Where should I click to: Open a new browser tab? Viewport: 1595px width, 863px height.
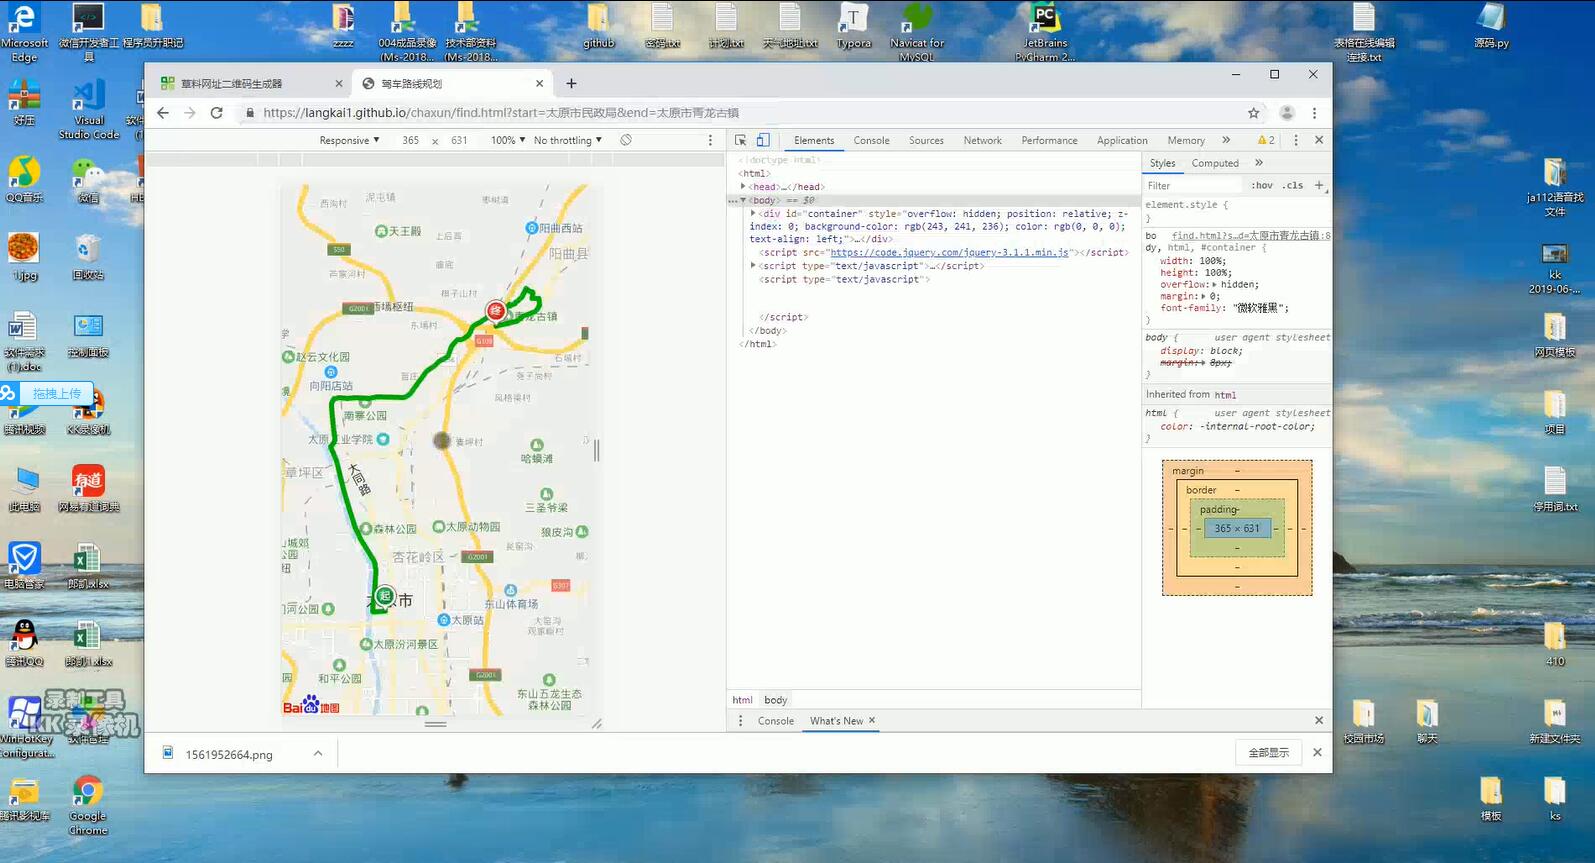(x=571, y=83)
